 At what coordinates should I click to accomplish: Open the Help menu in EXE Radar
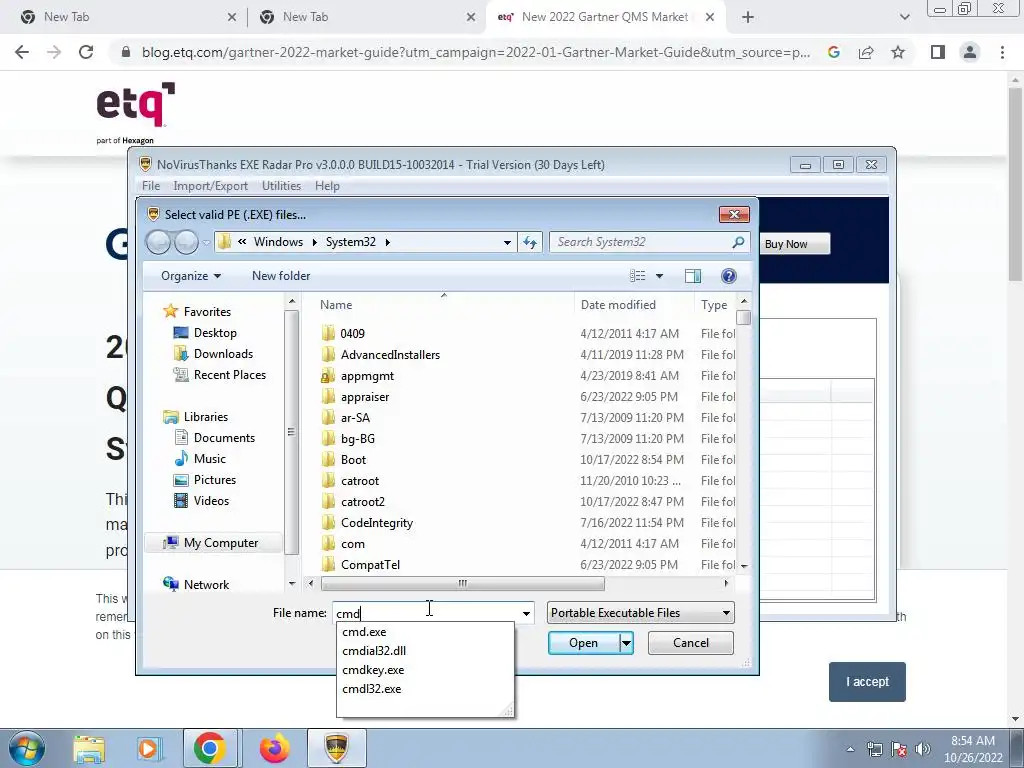pos(327,186)
